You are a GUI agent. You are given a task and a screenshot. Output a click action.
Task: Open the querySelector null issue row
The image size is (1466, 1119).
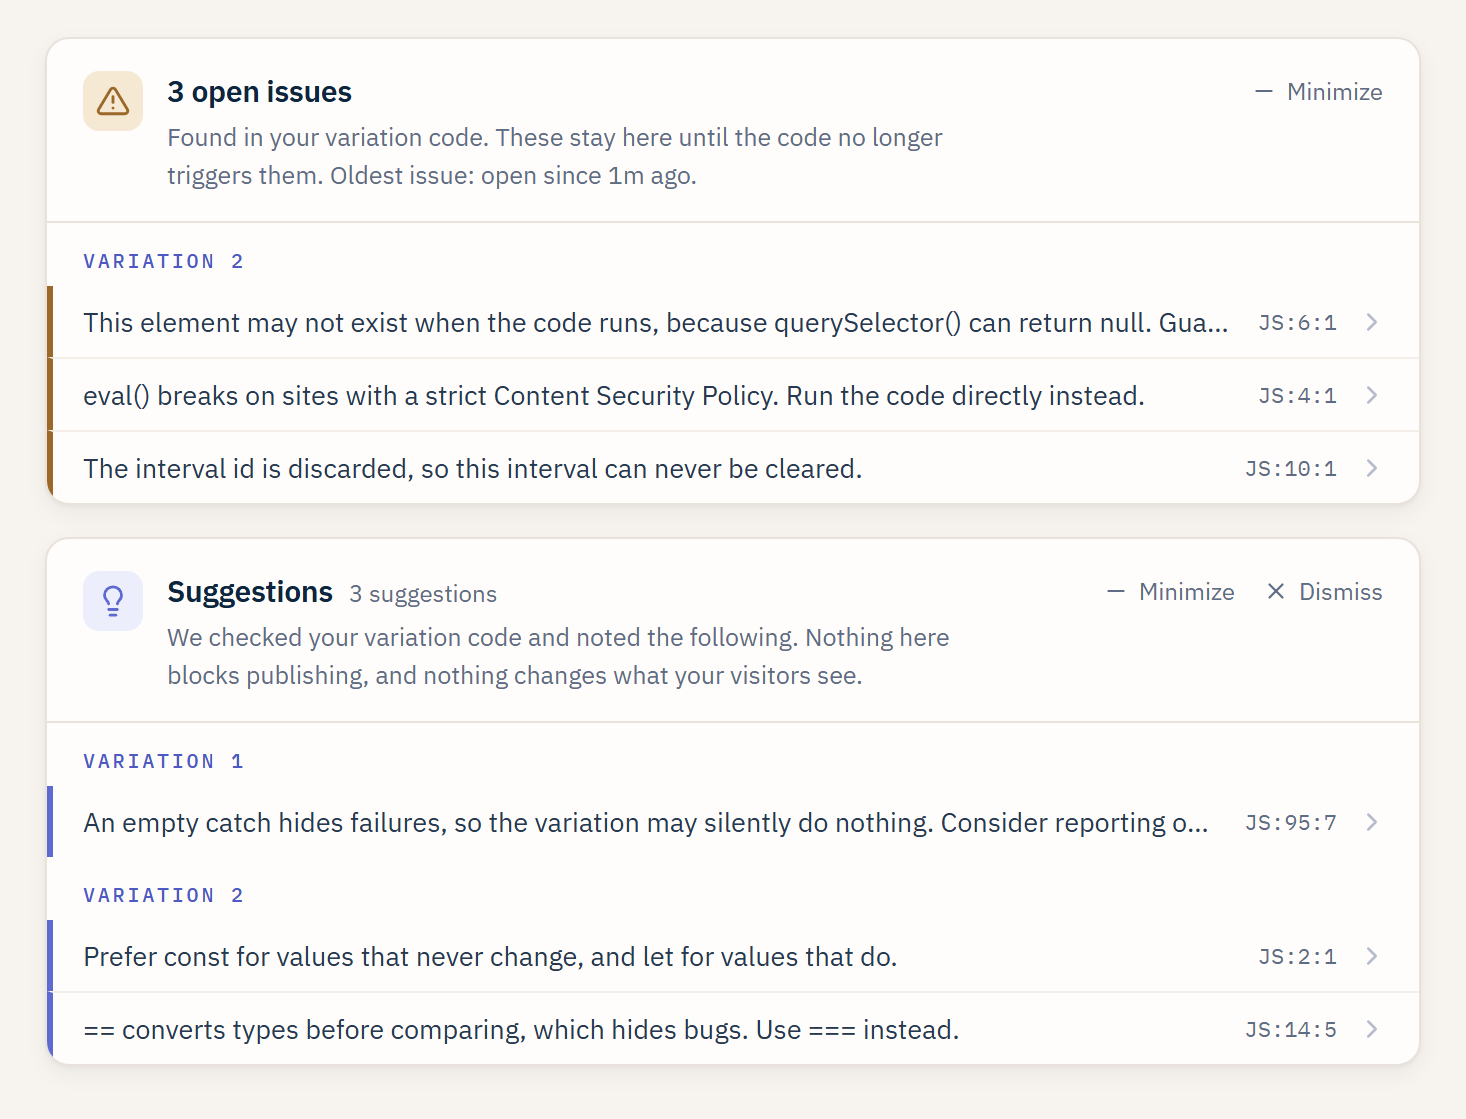click(x=733, y=322)
